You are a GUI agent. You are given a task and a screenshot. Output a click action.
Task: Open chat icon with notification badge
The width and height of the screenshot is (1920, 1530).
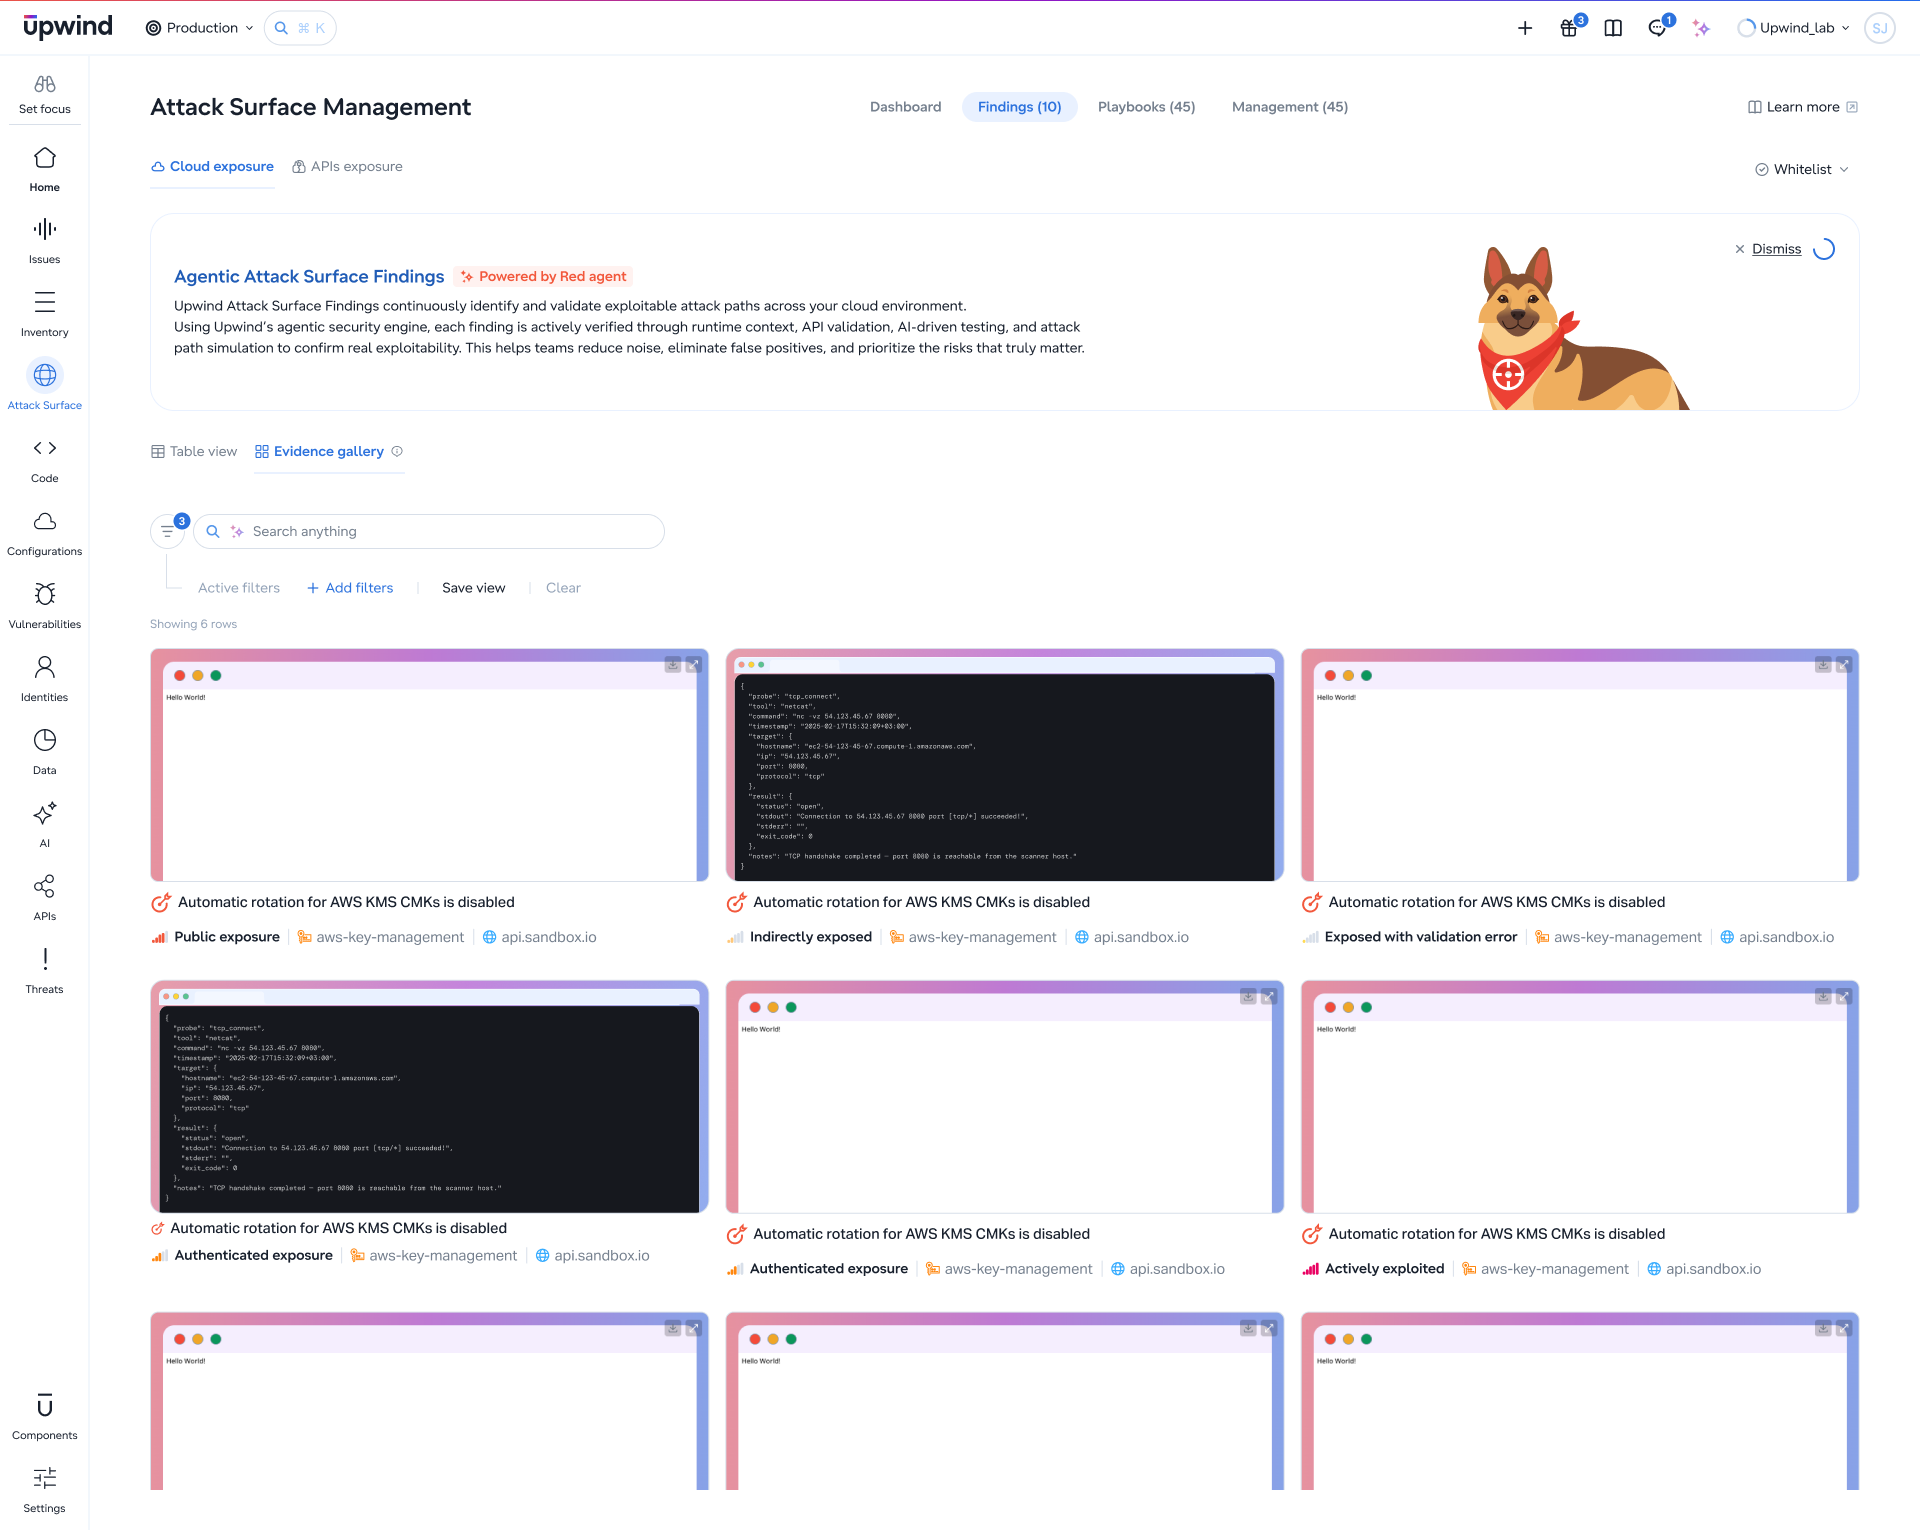point(1657,28)
